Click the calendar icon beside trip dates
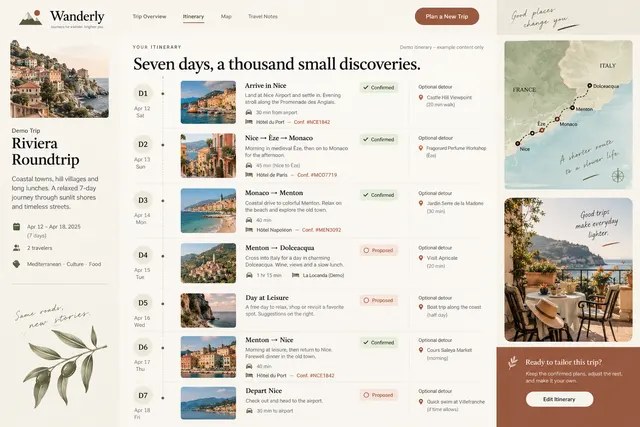 [x=16, y=227]
